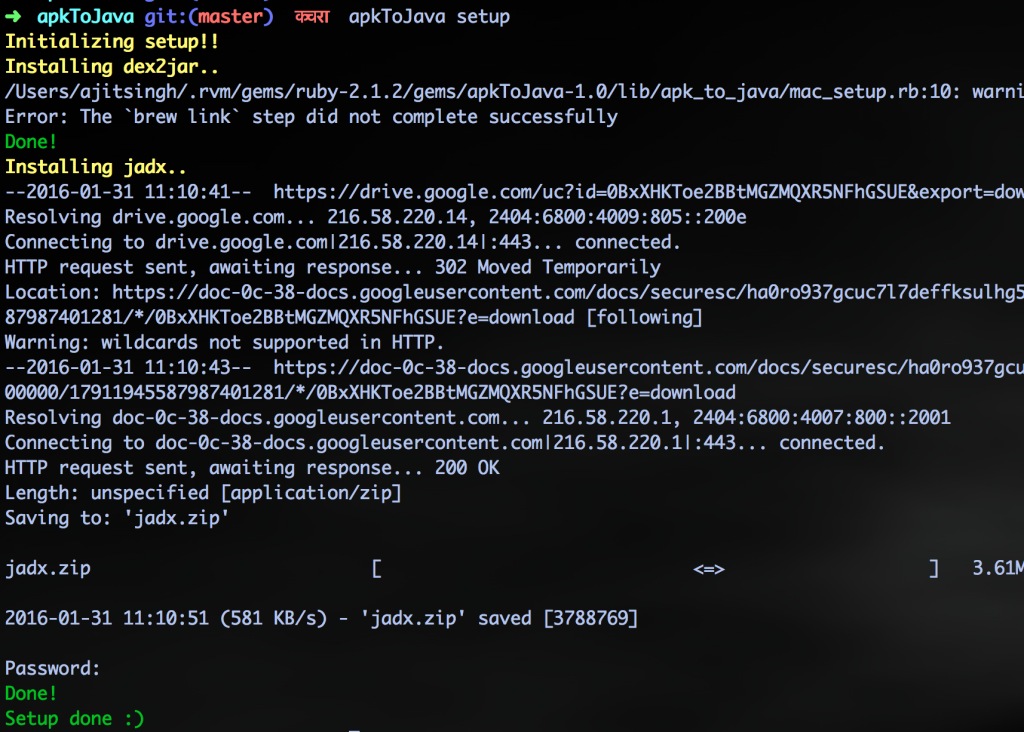Click the 'Installing dex2jar..' line
Viewport: 1024px width, 732px height.
(112, 67)
